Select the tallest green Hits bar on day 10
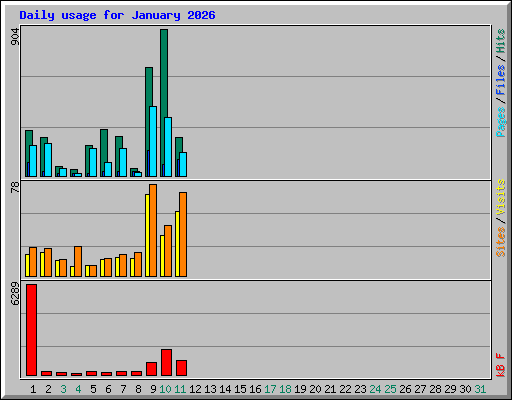Image resolution: width=512 pixels, height=400 pixels. click(x=164, y=73)
